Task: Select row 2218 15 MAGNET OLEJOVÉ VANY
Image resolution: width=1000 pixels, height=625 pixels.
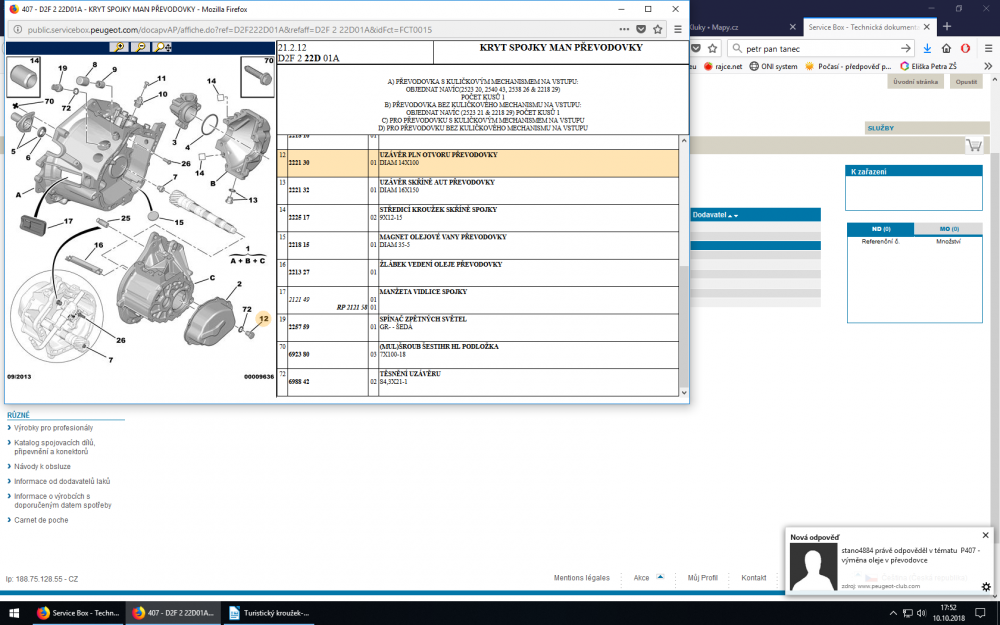Action: point(478,246)
